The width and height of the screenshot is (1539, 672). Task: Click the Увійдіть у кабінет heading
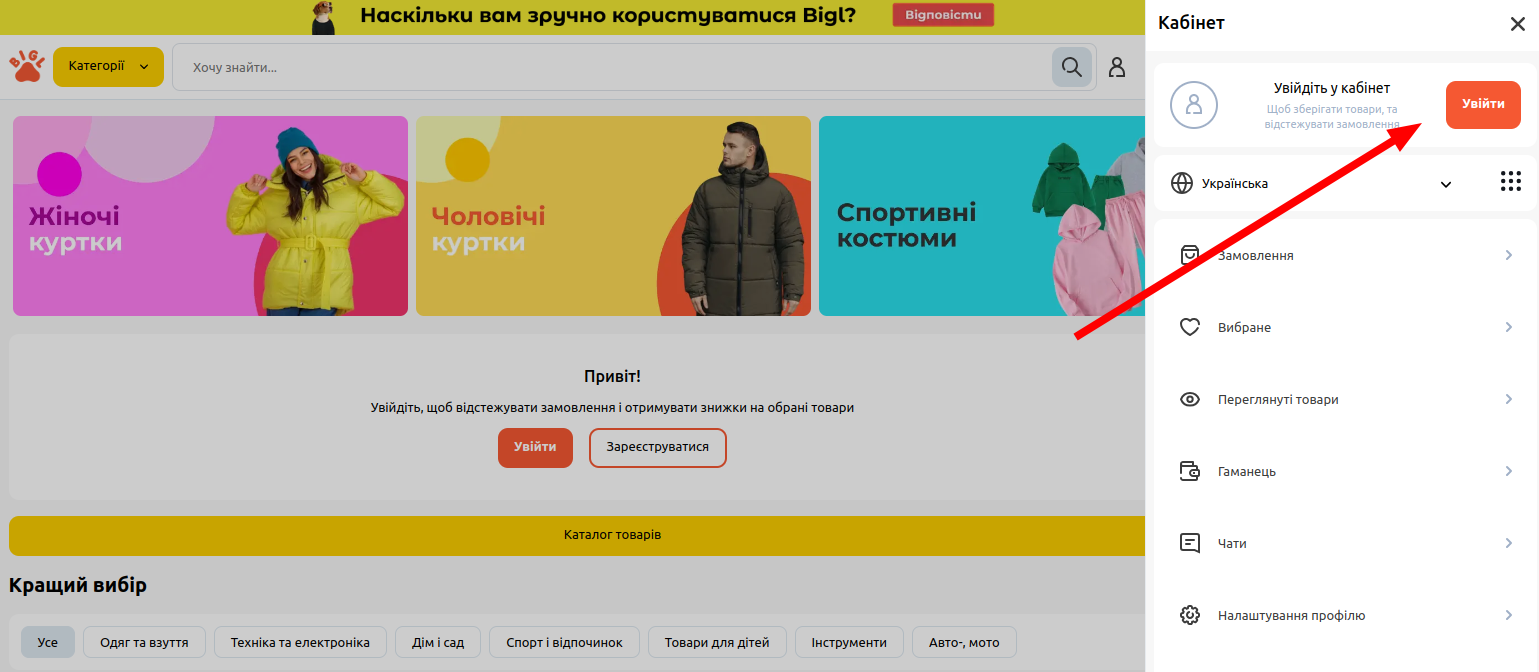[1332, 88]
